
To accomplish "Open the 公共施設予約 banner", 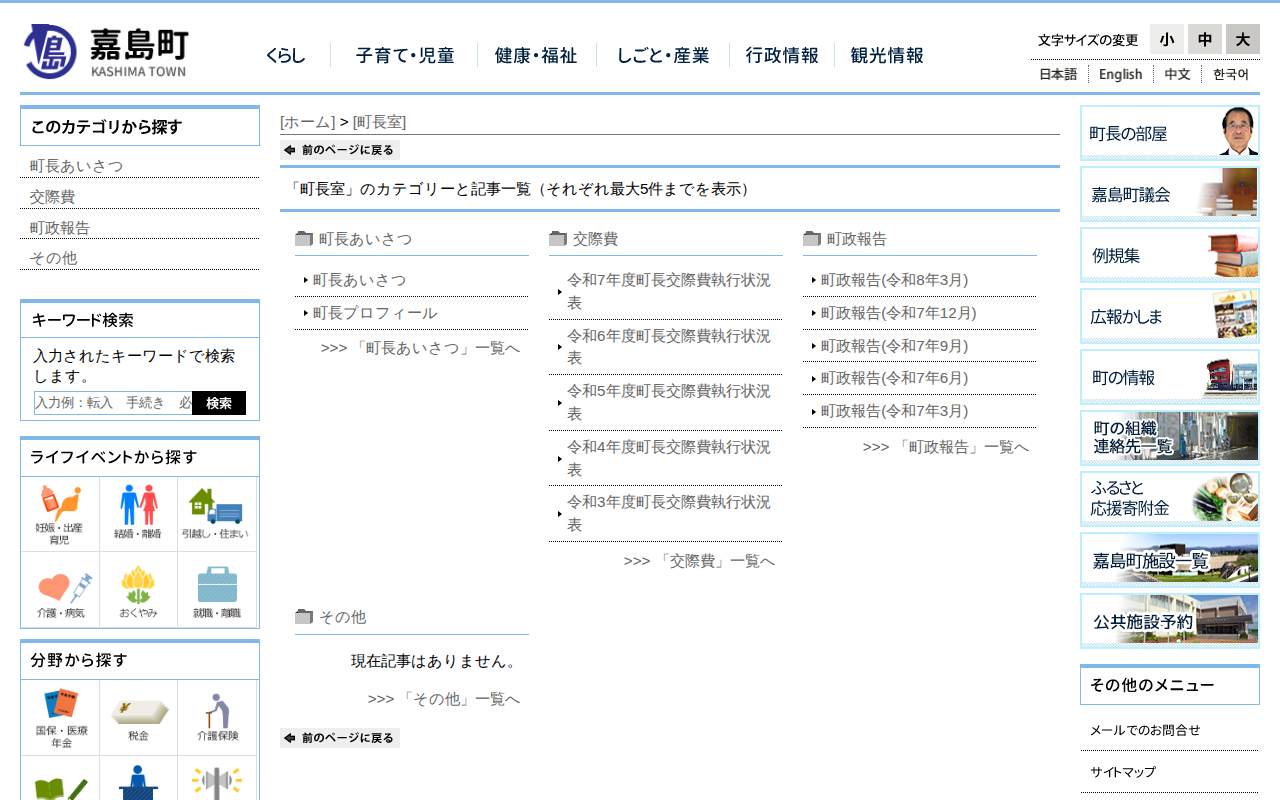I will coord(1170,621).
